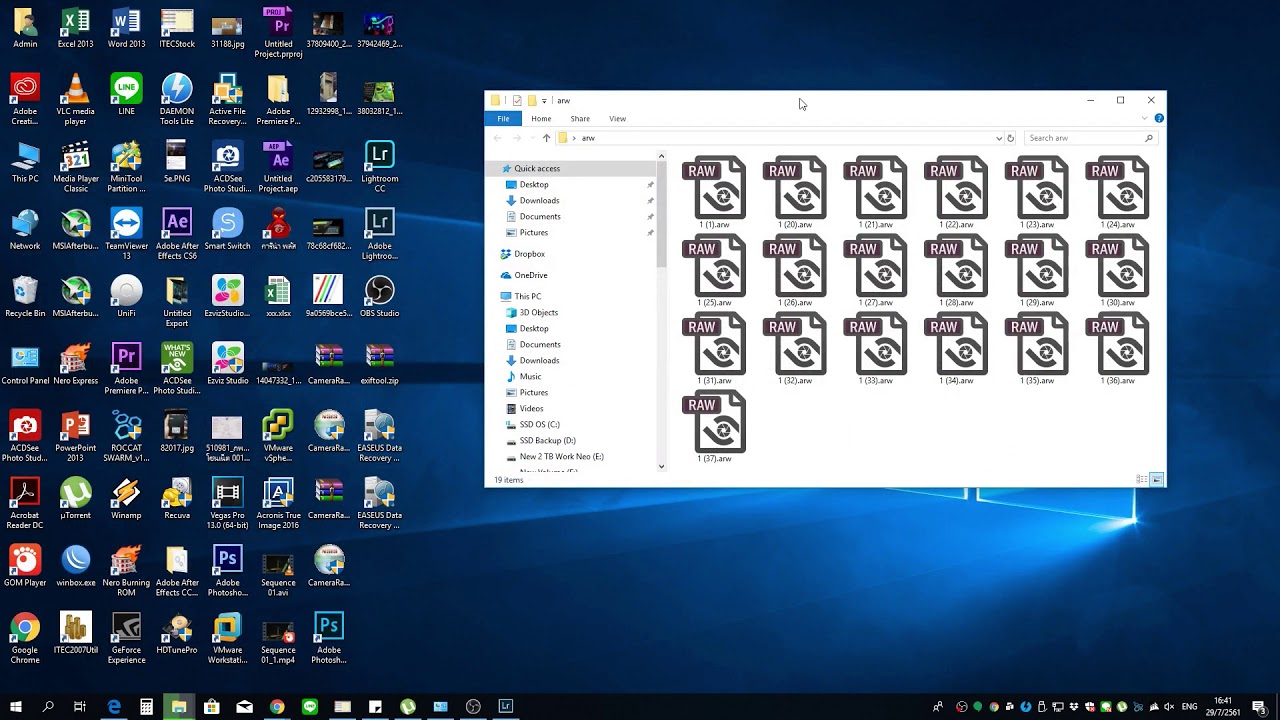Click the arw breadcrumb in address bar
The image size is (1280, 720).
point(588,138)
